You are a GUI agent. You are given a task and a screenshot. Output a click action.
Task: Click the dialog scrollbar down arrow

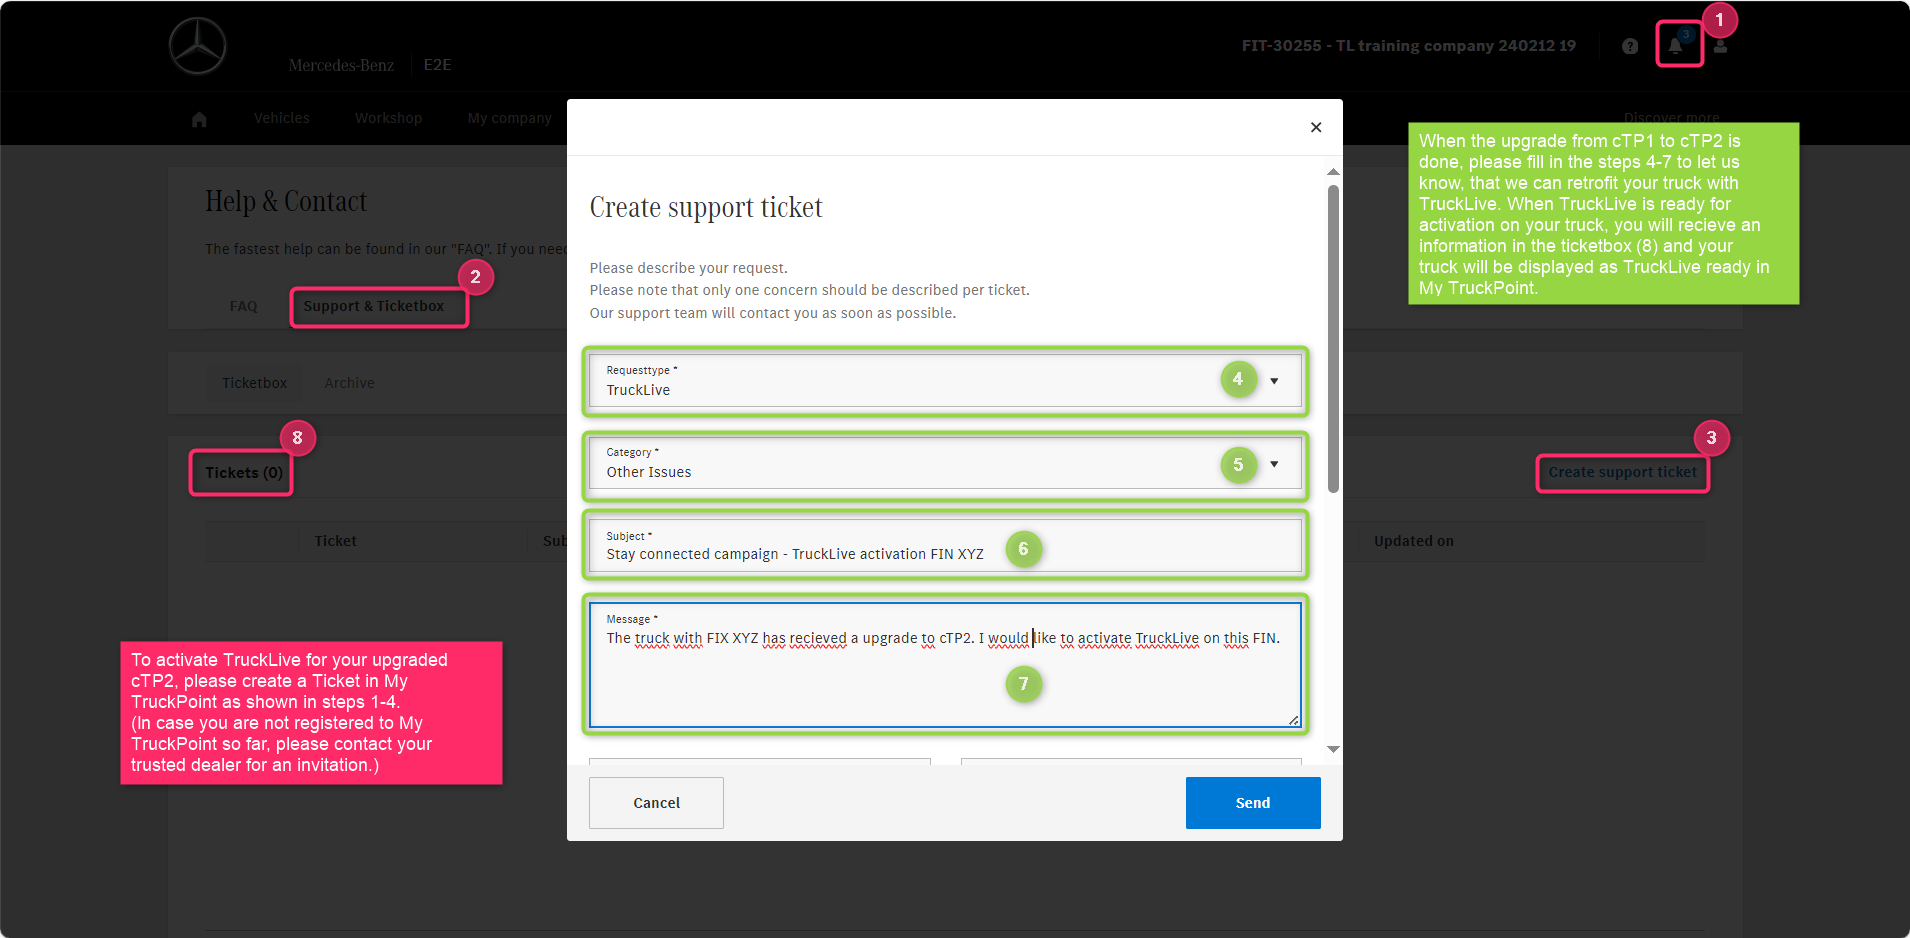[x=1333, y=749]
